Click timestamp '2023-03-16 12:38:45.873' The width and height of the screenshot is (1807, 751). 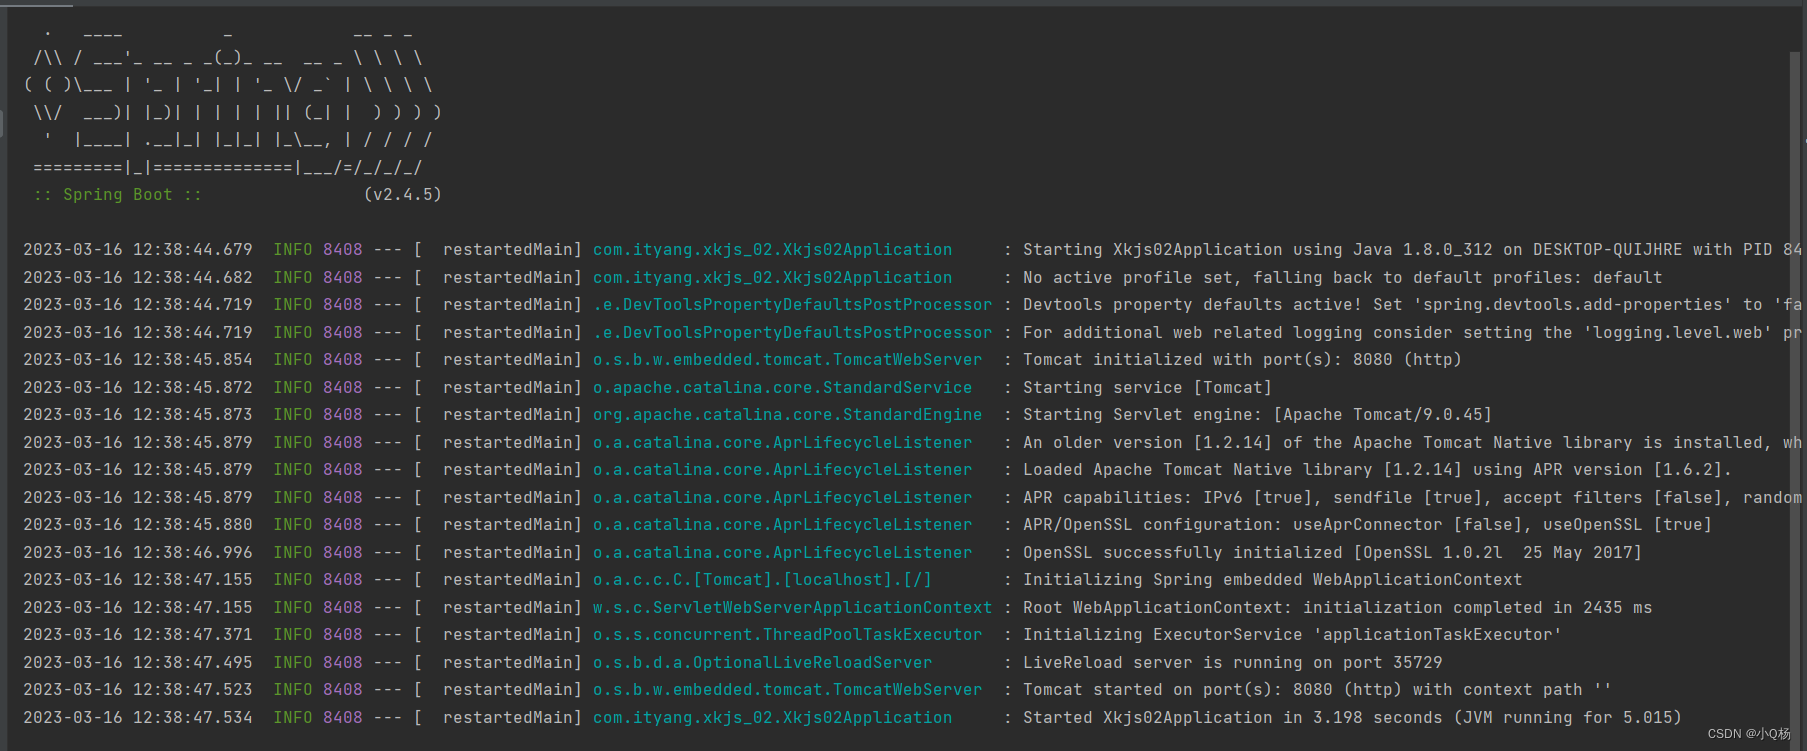138,415
